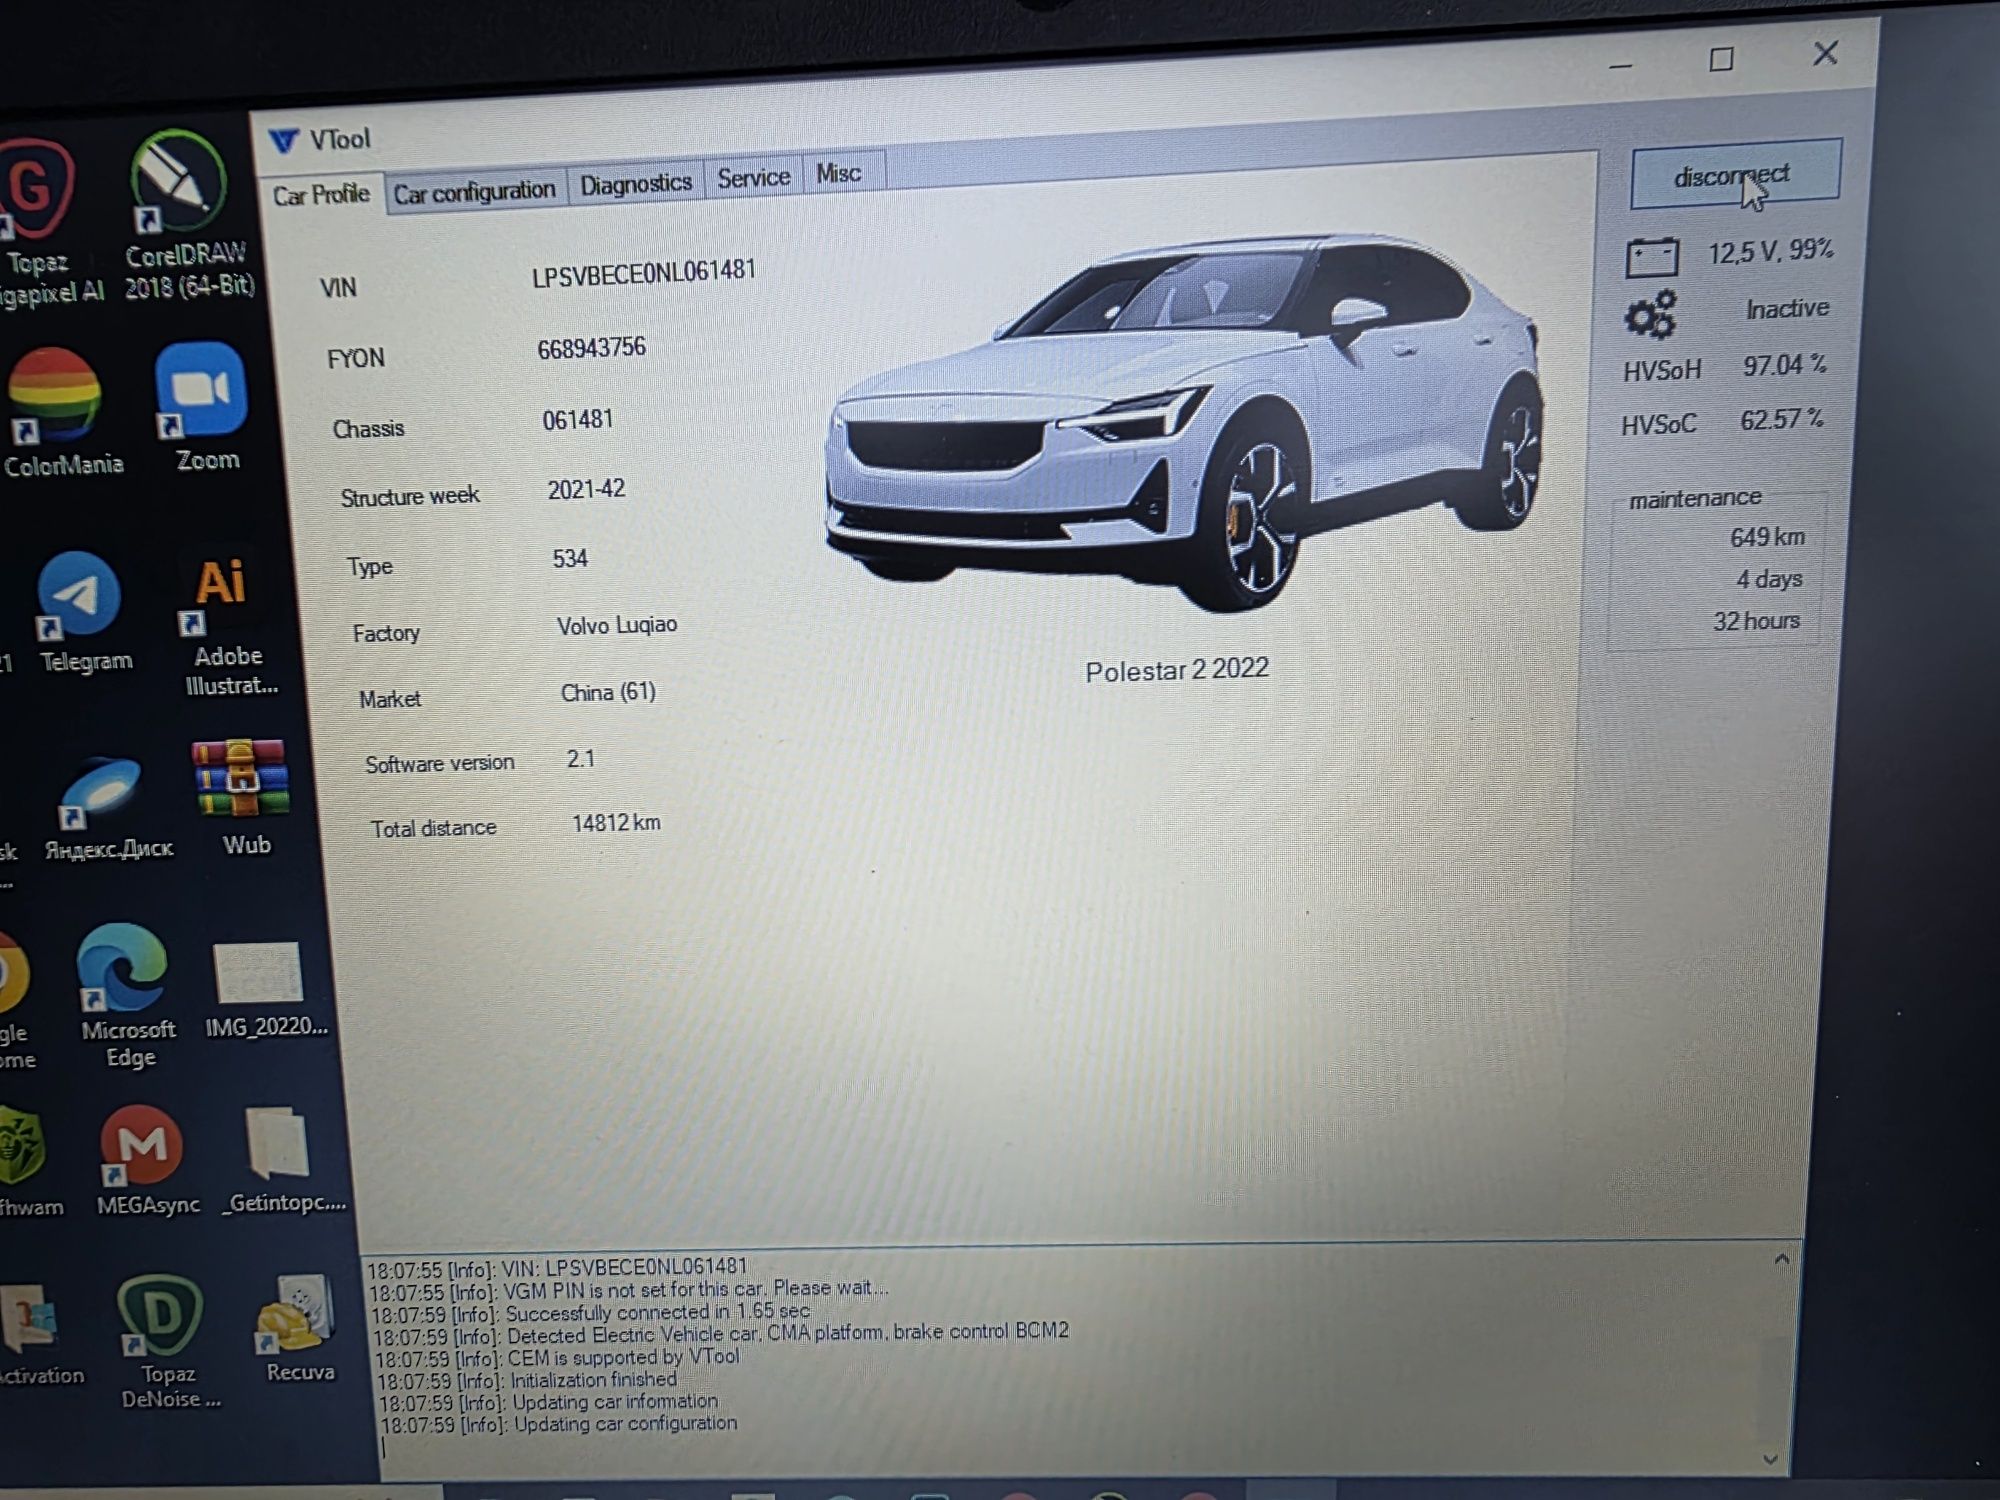Click the HVSoH 97.04 % value
The width and height of the screenshot is (2000, 1500).
click(1784, 365)
